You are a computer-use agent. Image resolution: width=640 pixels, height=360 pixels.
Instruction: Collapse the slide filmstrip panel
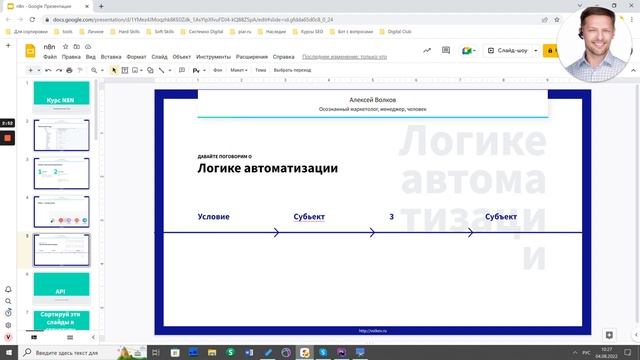(93, 338)
